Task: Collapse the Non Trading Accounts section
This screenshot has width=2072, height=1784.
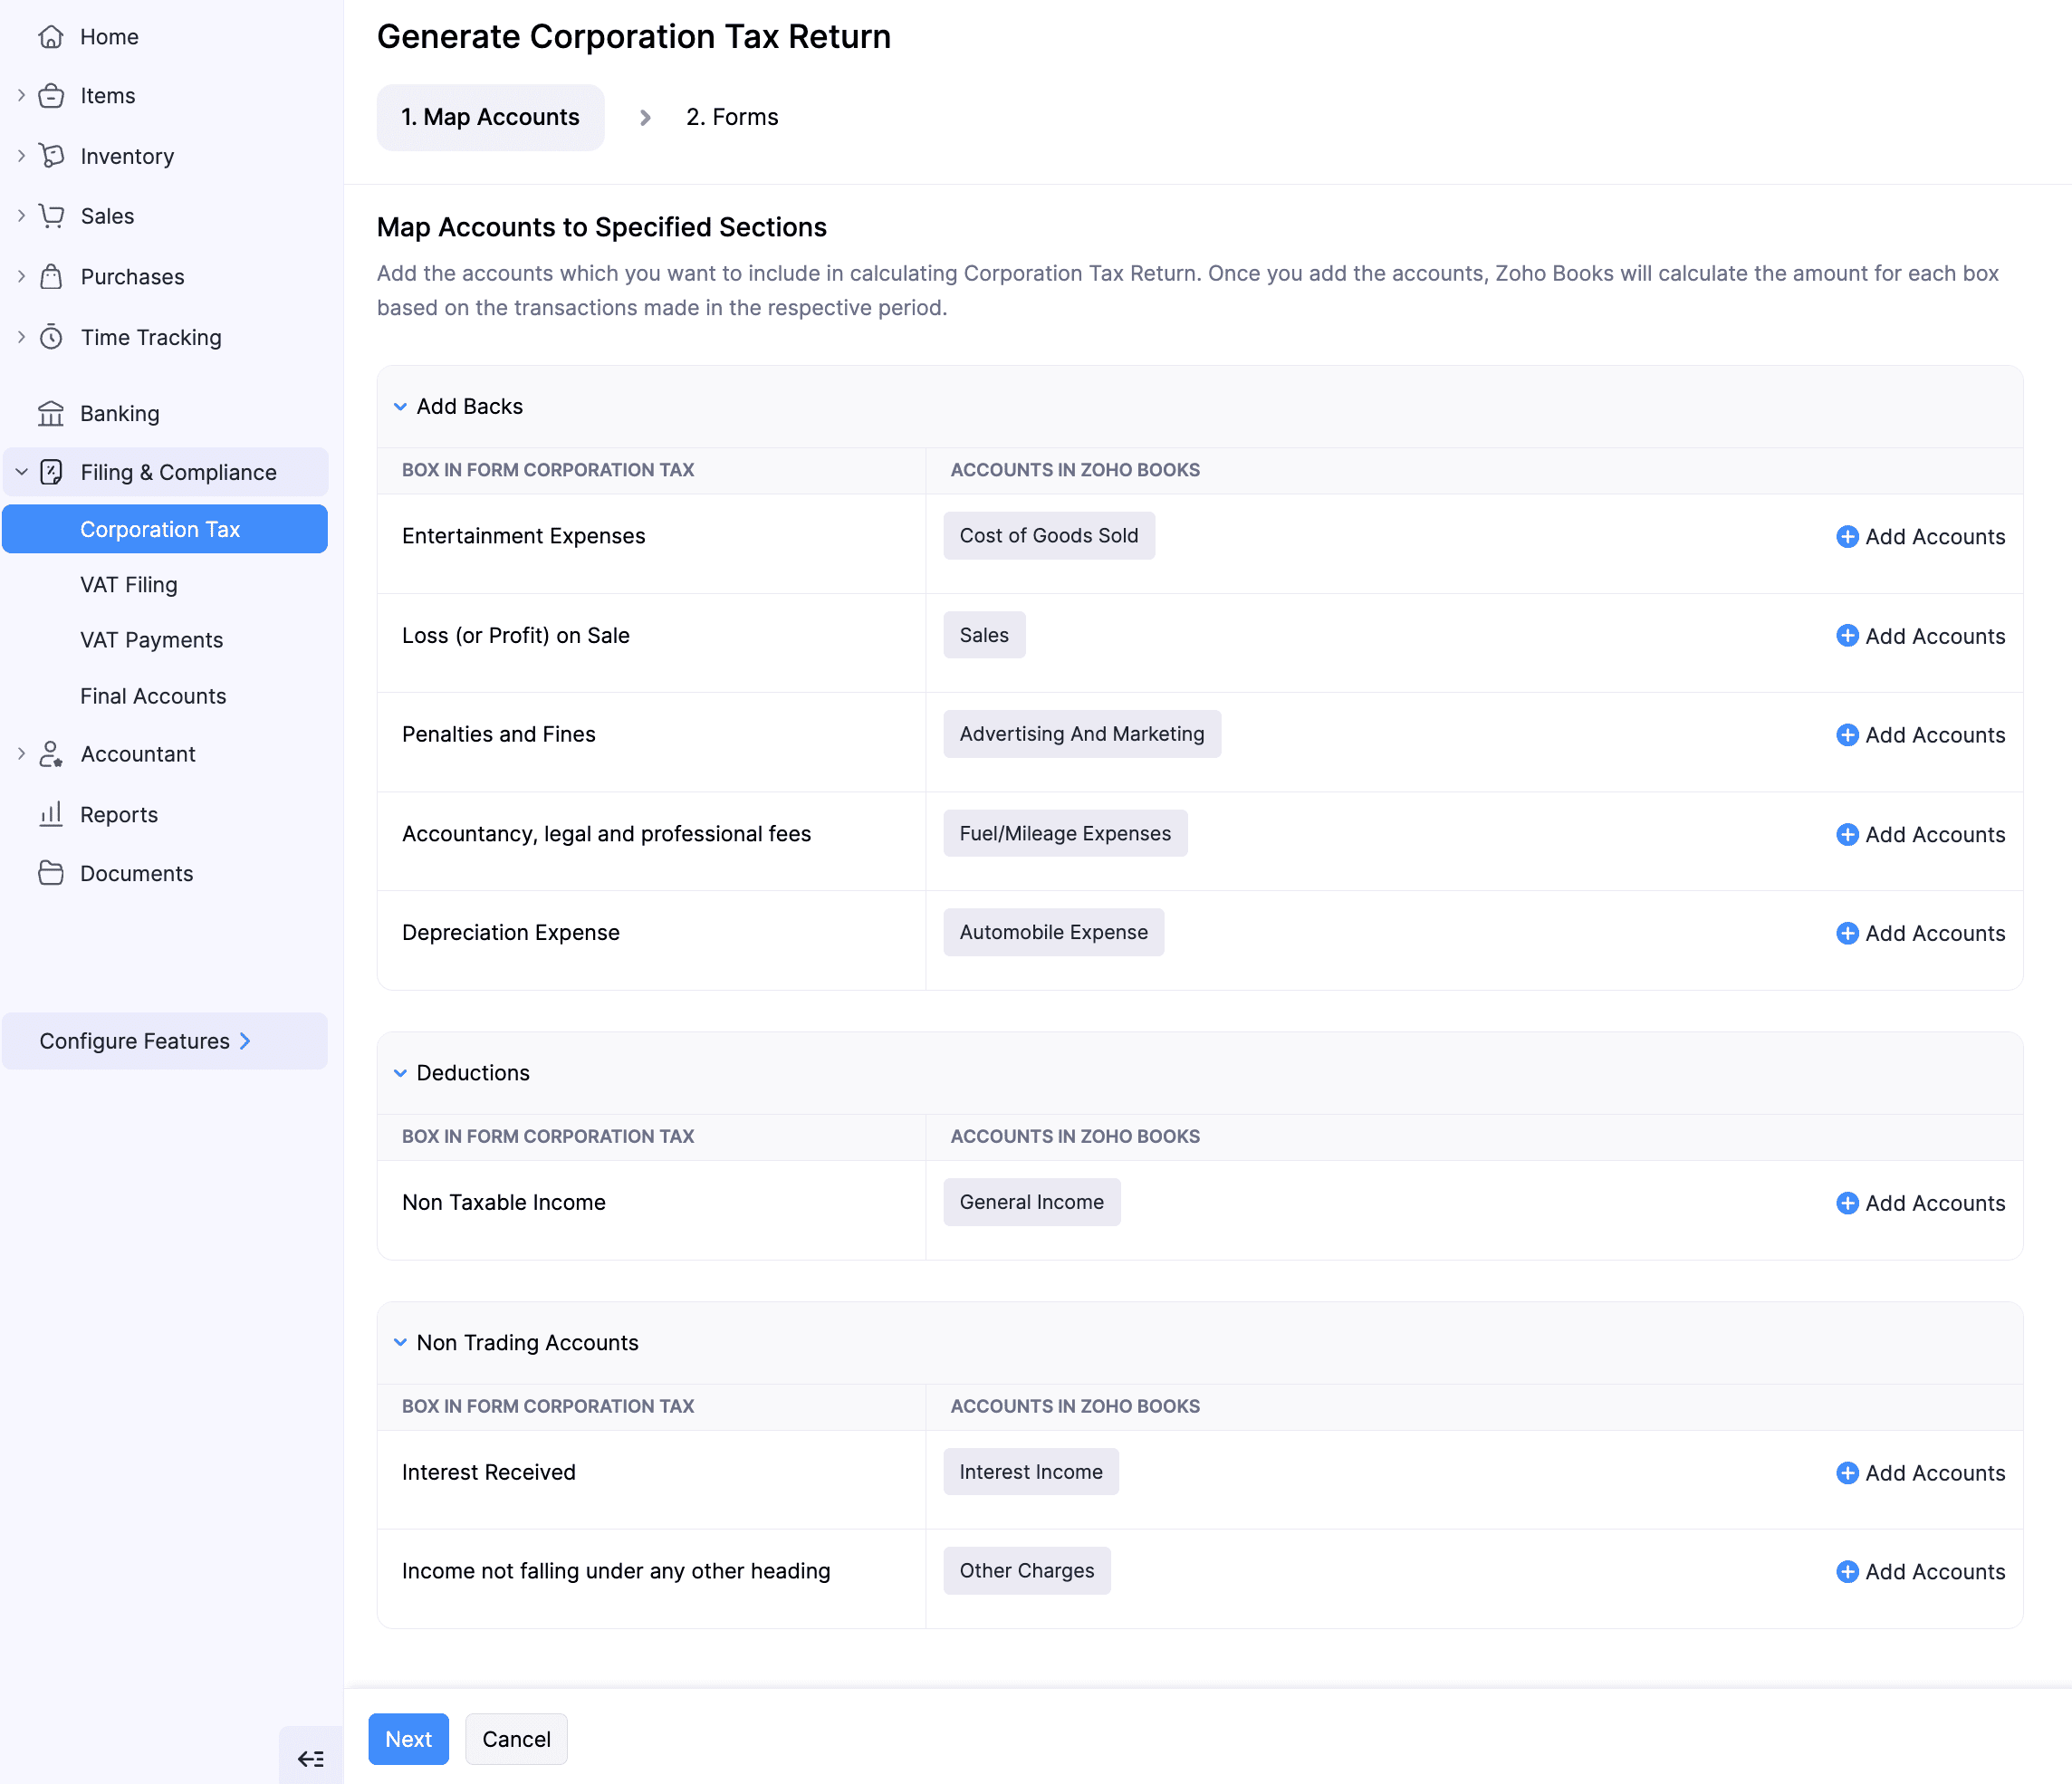Action: pos(400,1343)
